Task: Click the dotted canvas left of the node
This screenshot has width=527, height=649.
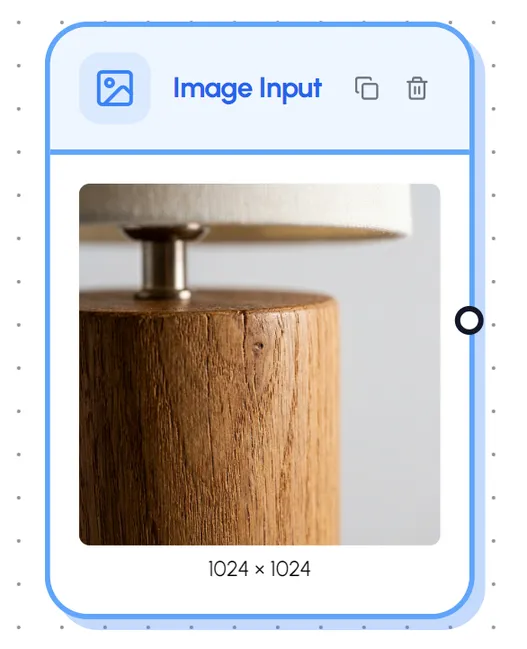Action: point(23,323)
